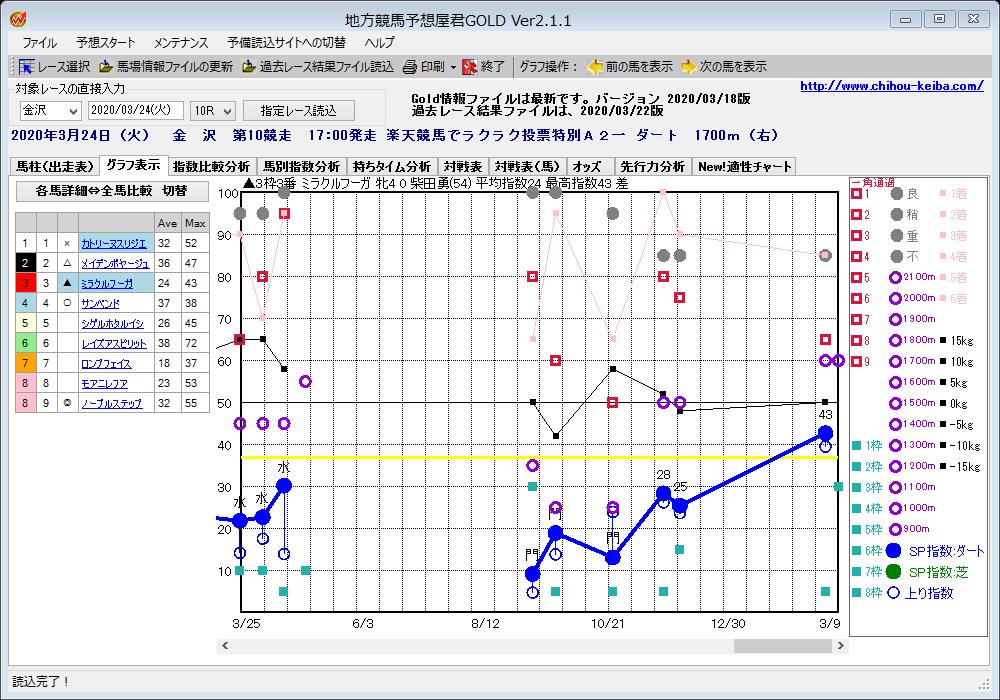Click the race date field 2020/03/24(火)
The image size is (1000, 700).
click(135, 110)
